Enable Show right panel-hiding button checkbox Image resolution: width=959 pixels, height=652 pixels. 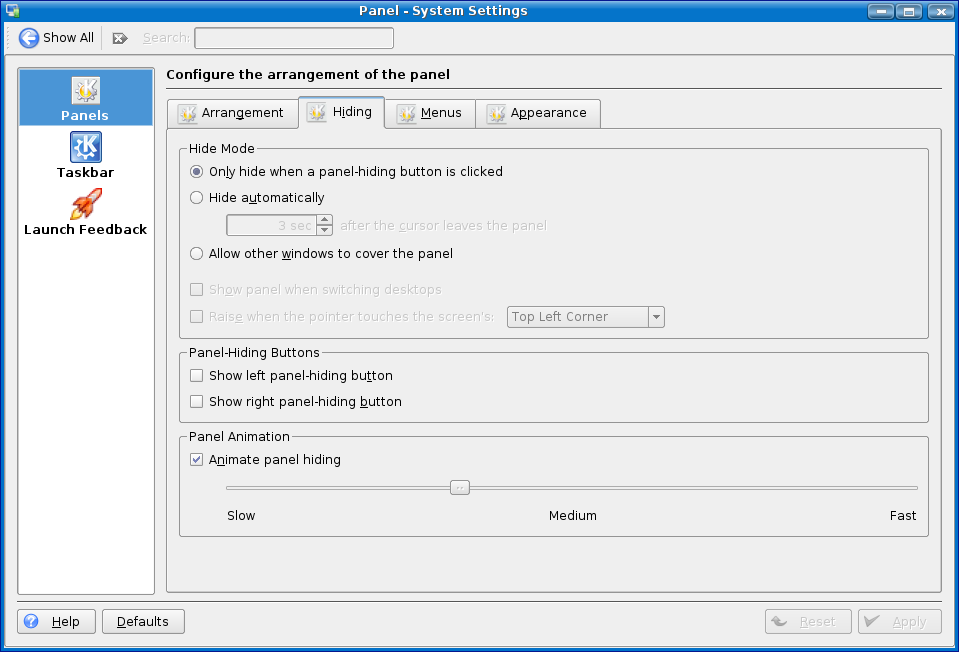point(197,402)
